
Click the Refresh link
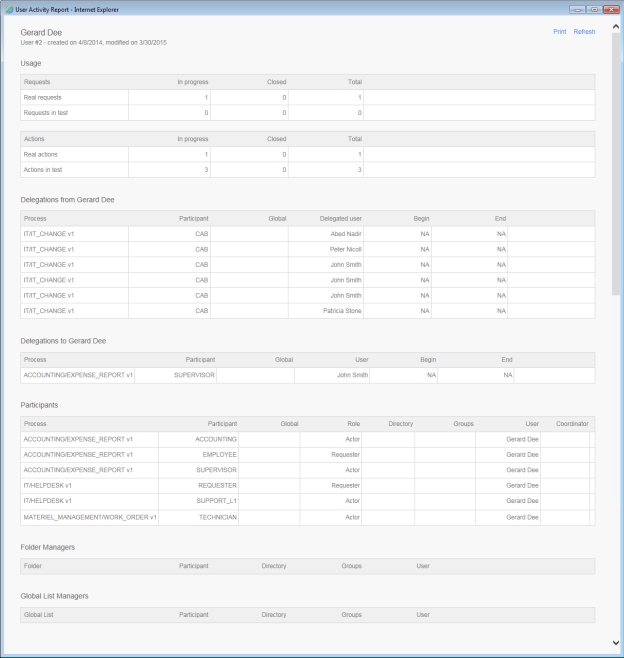point(584,32)
